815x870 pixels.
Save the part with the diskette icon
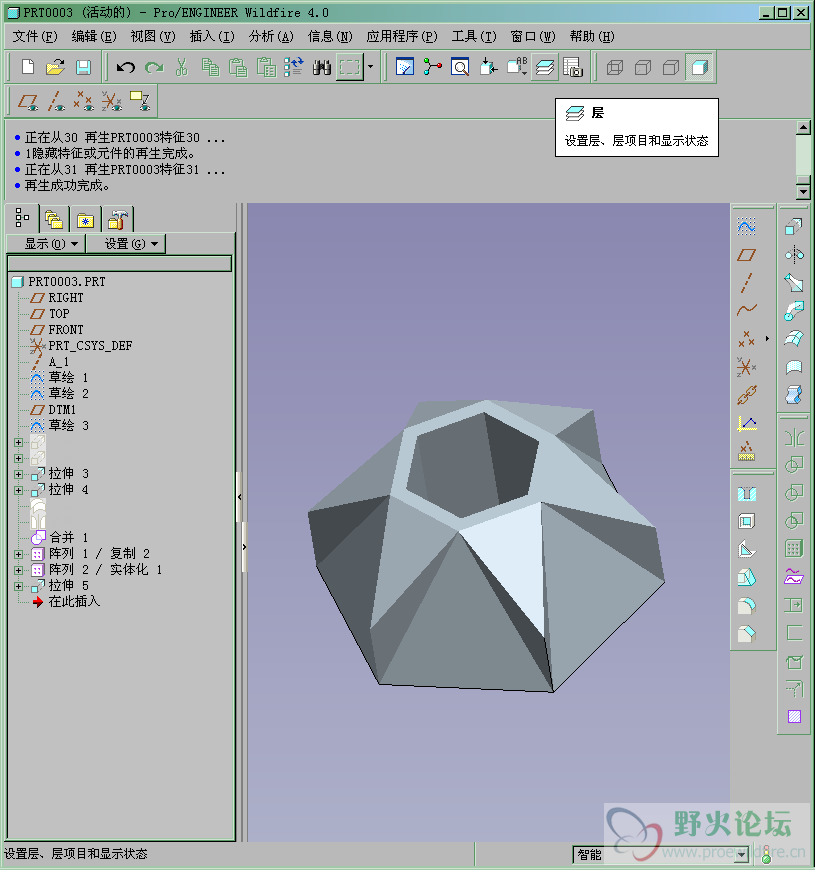point(83,67)
